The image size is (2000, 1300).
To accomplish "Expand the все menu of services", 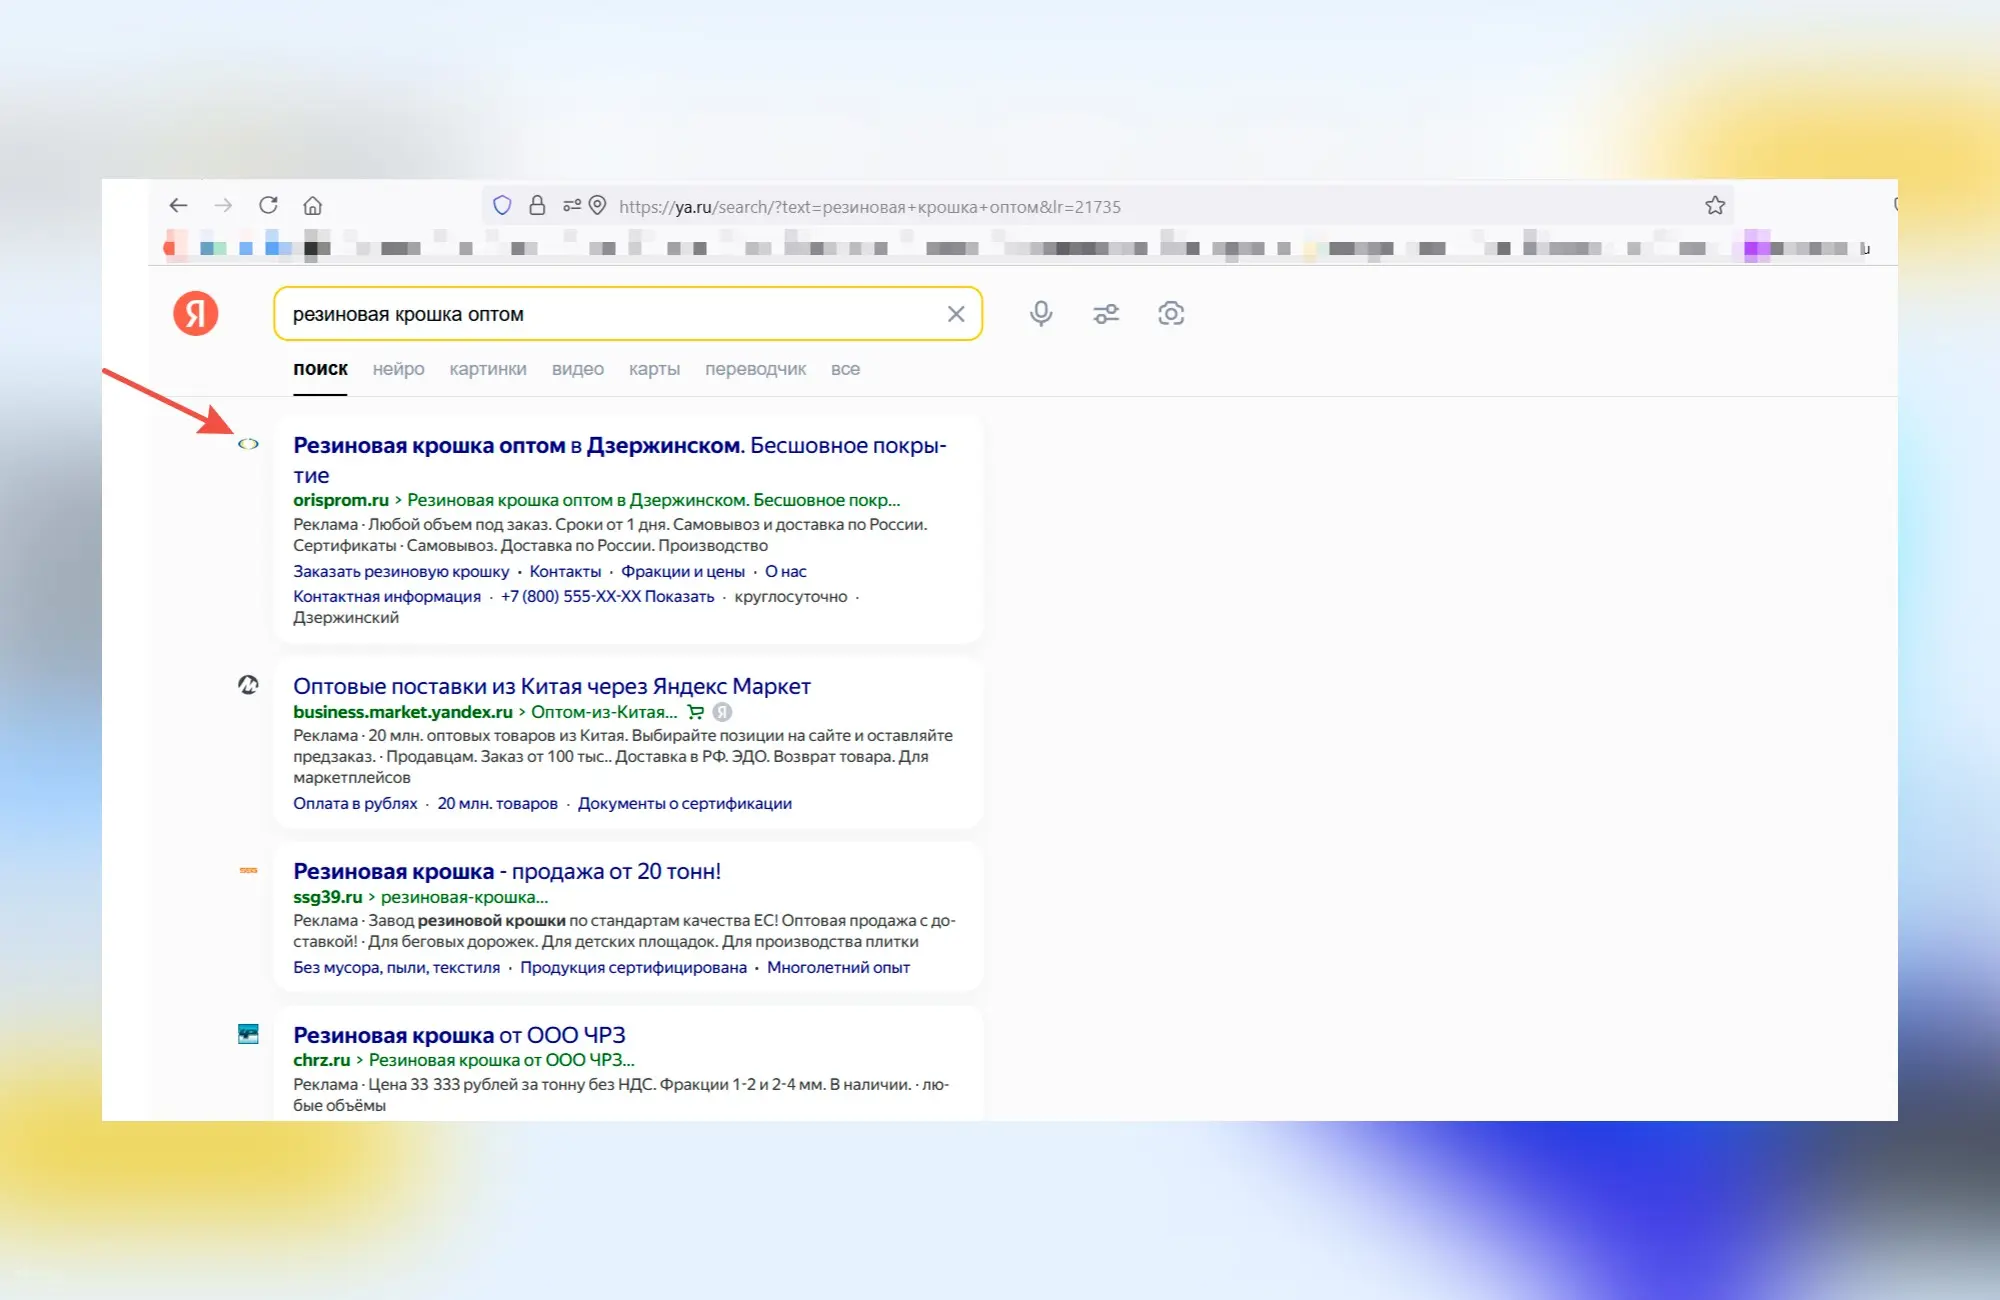I will coord(845,369).
